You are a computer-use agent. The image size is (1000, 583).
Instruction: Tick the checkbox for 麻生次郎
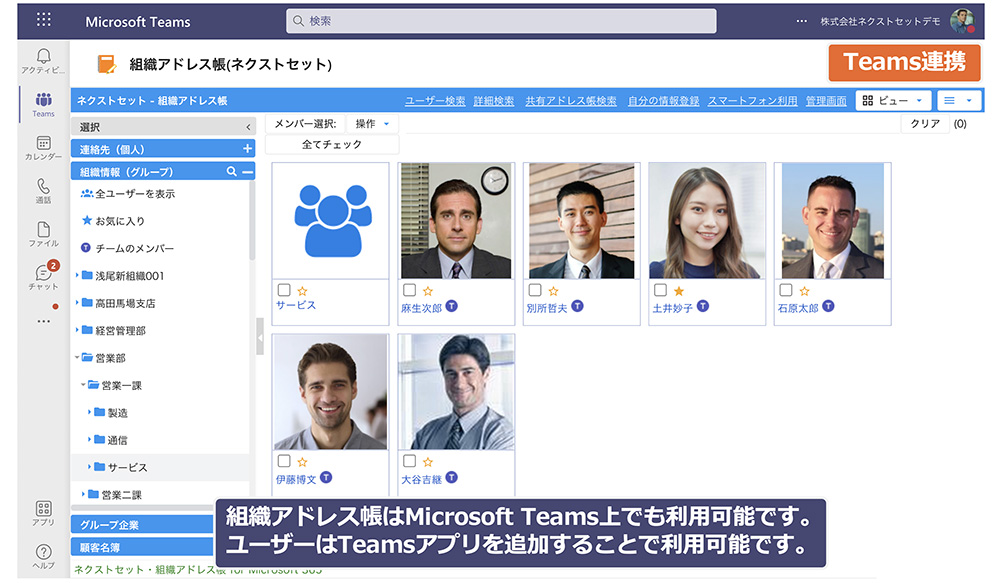click(409, 290)
